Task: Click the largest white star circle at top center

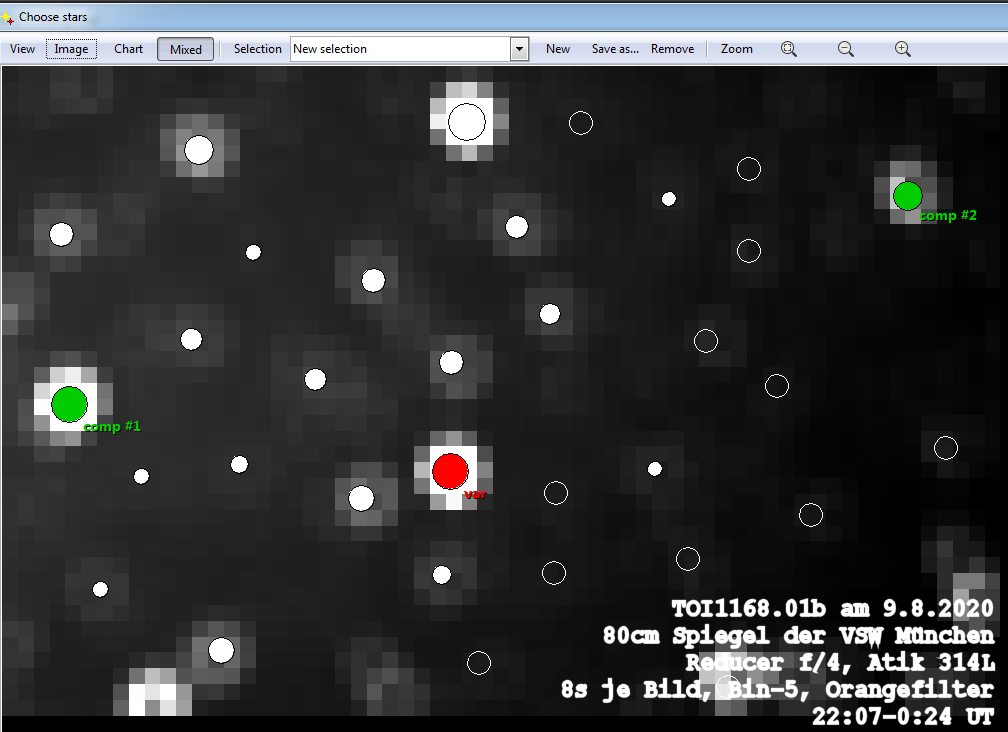Action: coord(466,122)
